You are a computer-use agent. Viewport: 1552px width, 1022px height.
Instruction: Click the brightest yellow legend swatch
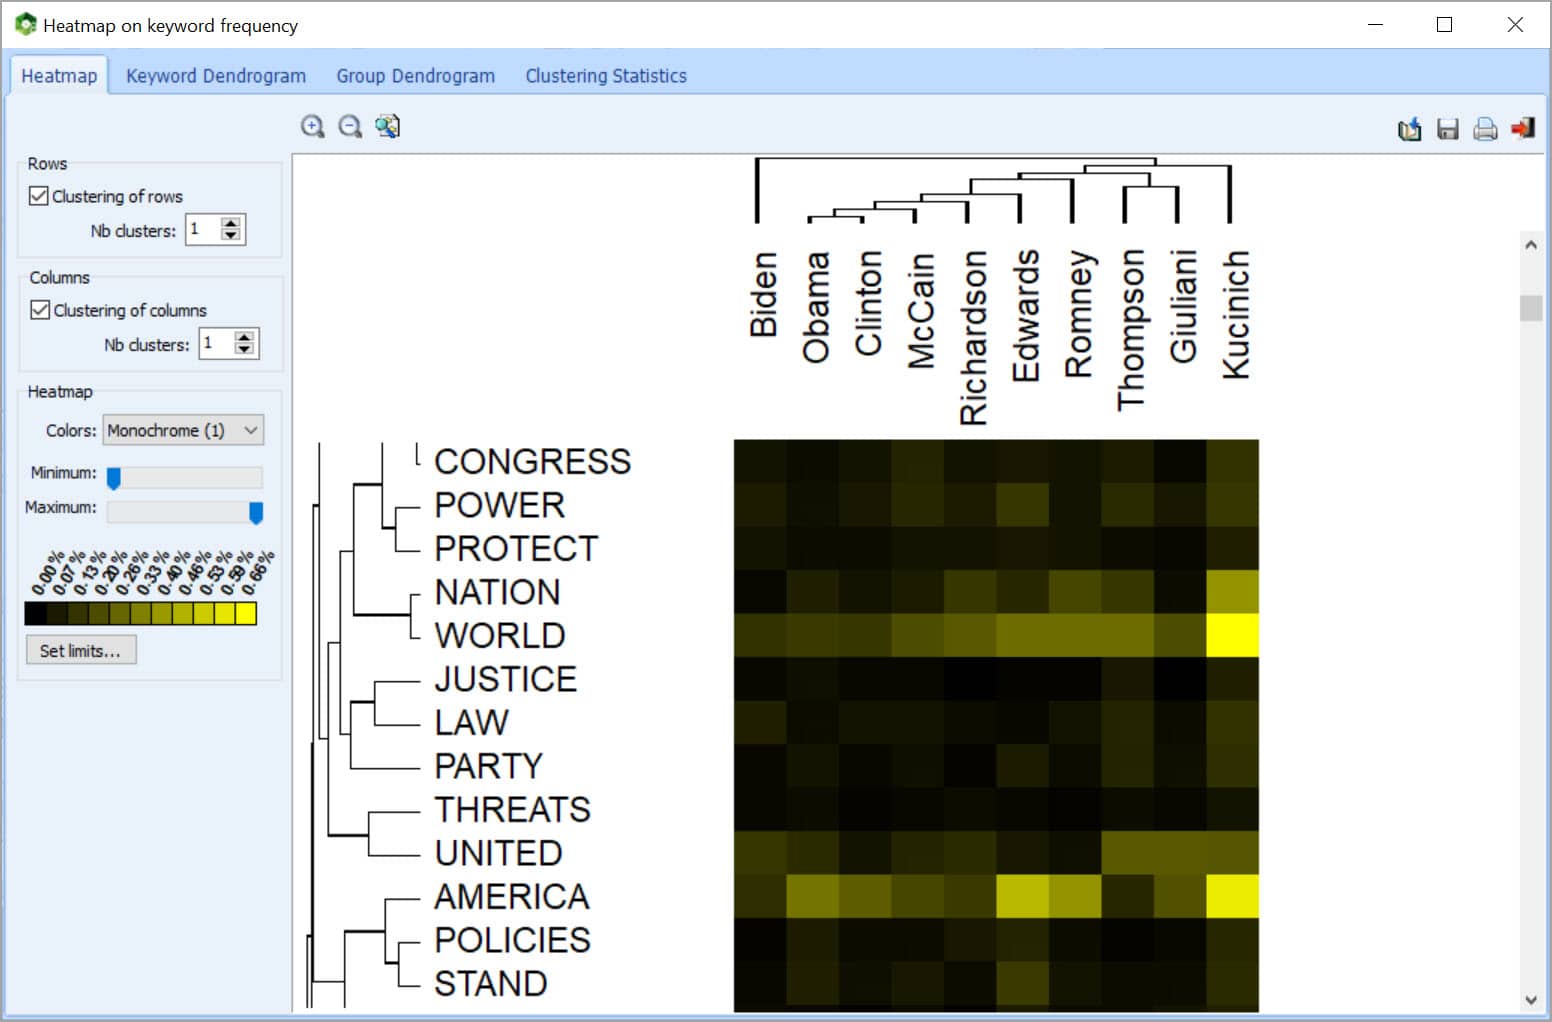tap(246, 613)
